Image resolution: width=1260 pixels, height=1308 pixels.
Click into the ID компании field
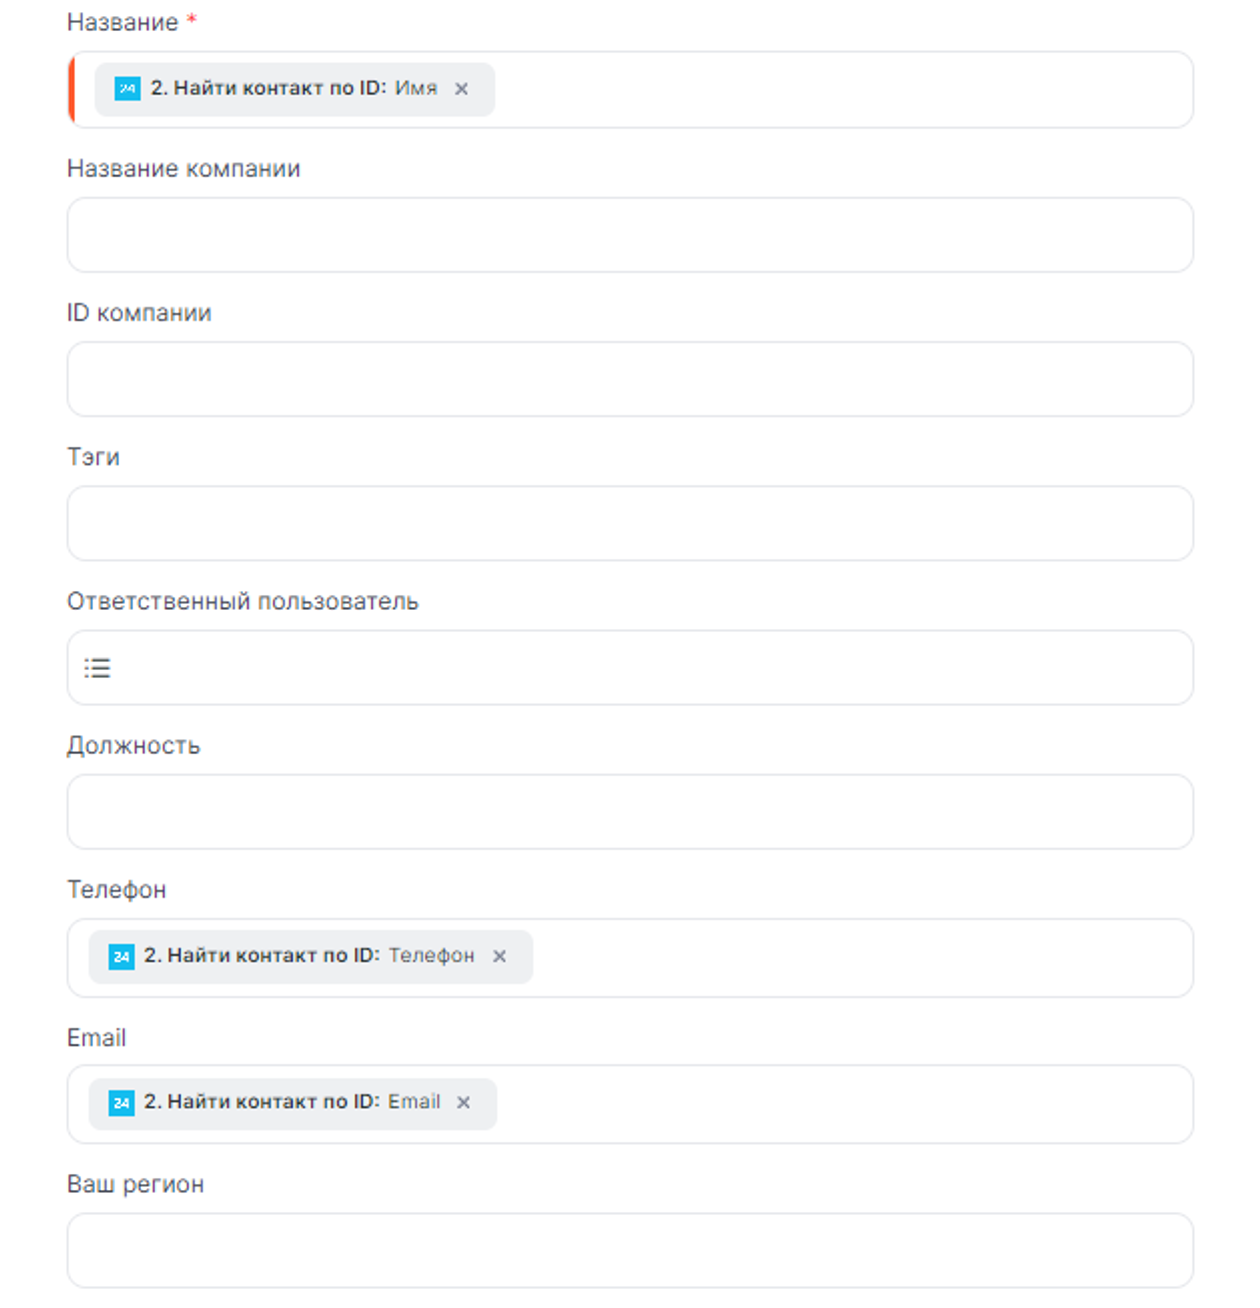pyautogui.click(x=630, y=379)
